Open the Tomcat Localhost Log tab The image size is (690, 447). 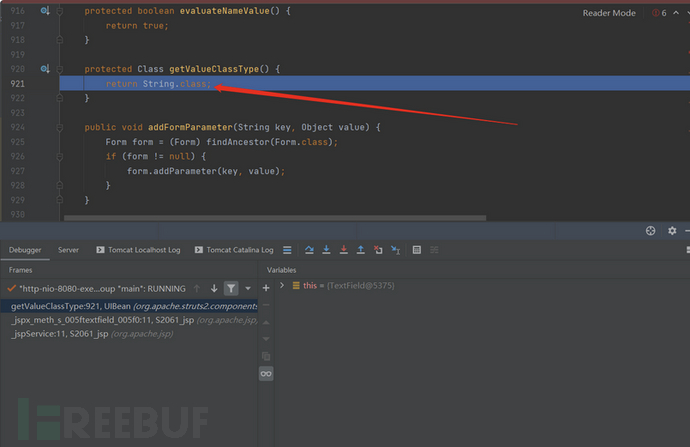138,250
